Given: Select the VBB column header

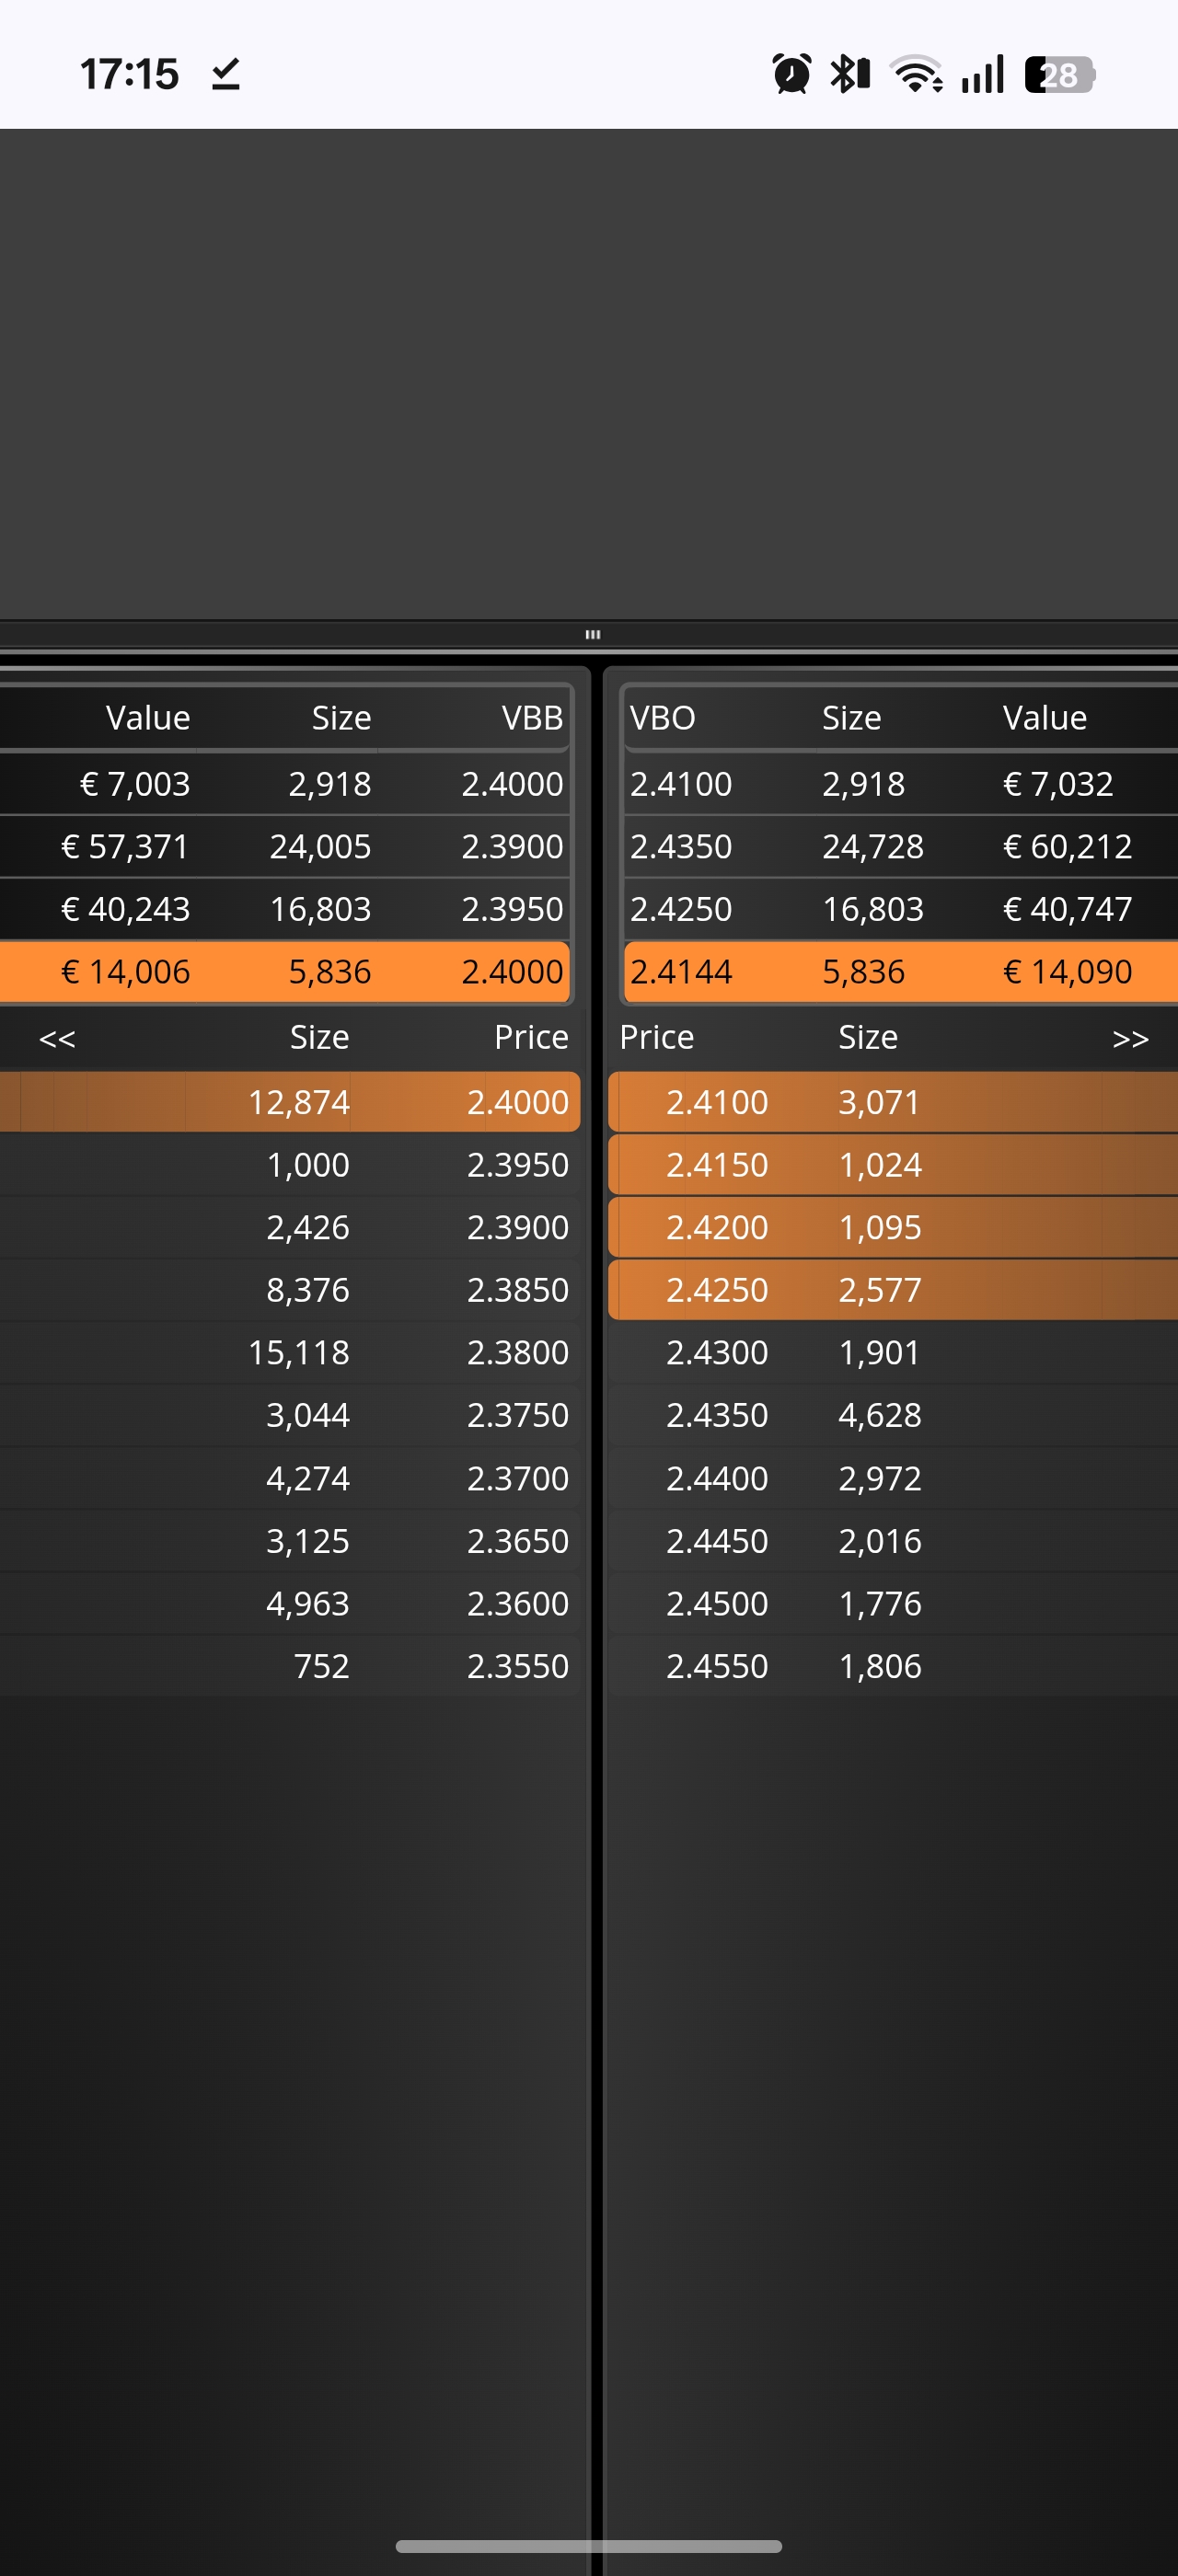Looking at the screenshot, I should pyautogui.click(x=532, y=717).
